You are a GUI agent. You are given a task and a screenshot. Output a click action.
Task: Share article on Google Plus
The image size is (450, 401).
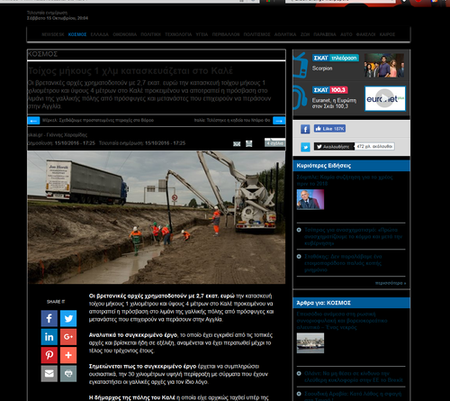[x=68, y=337]
